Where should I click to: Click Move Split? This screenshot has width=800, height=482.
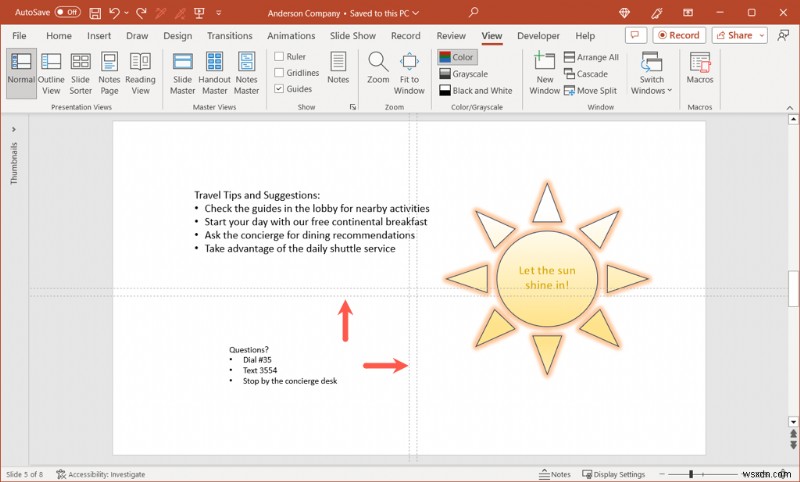coord(590,91)
